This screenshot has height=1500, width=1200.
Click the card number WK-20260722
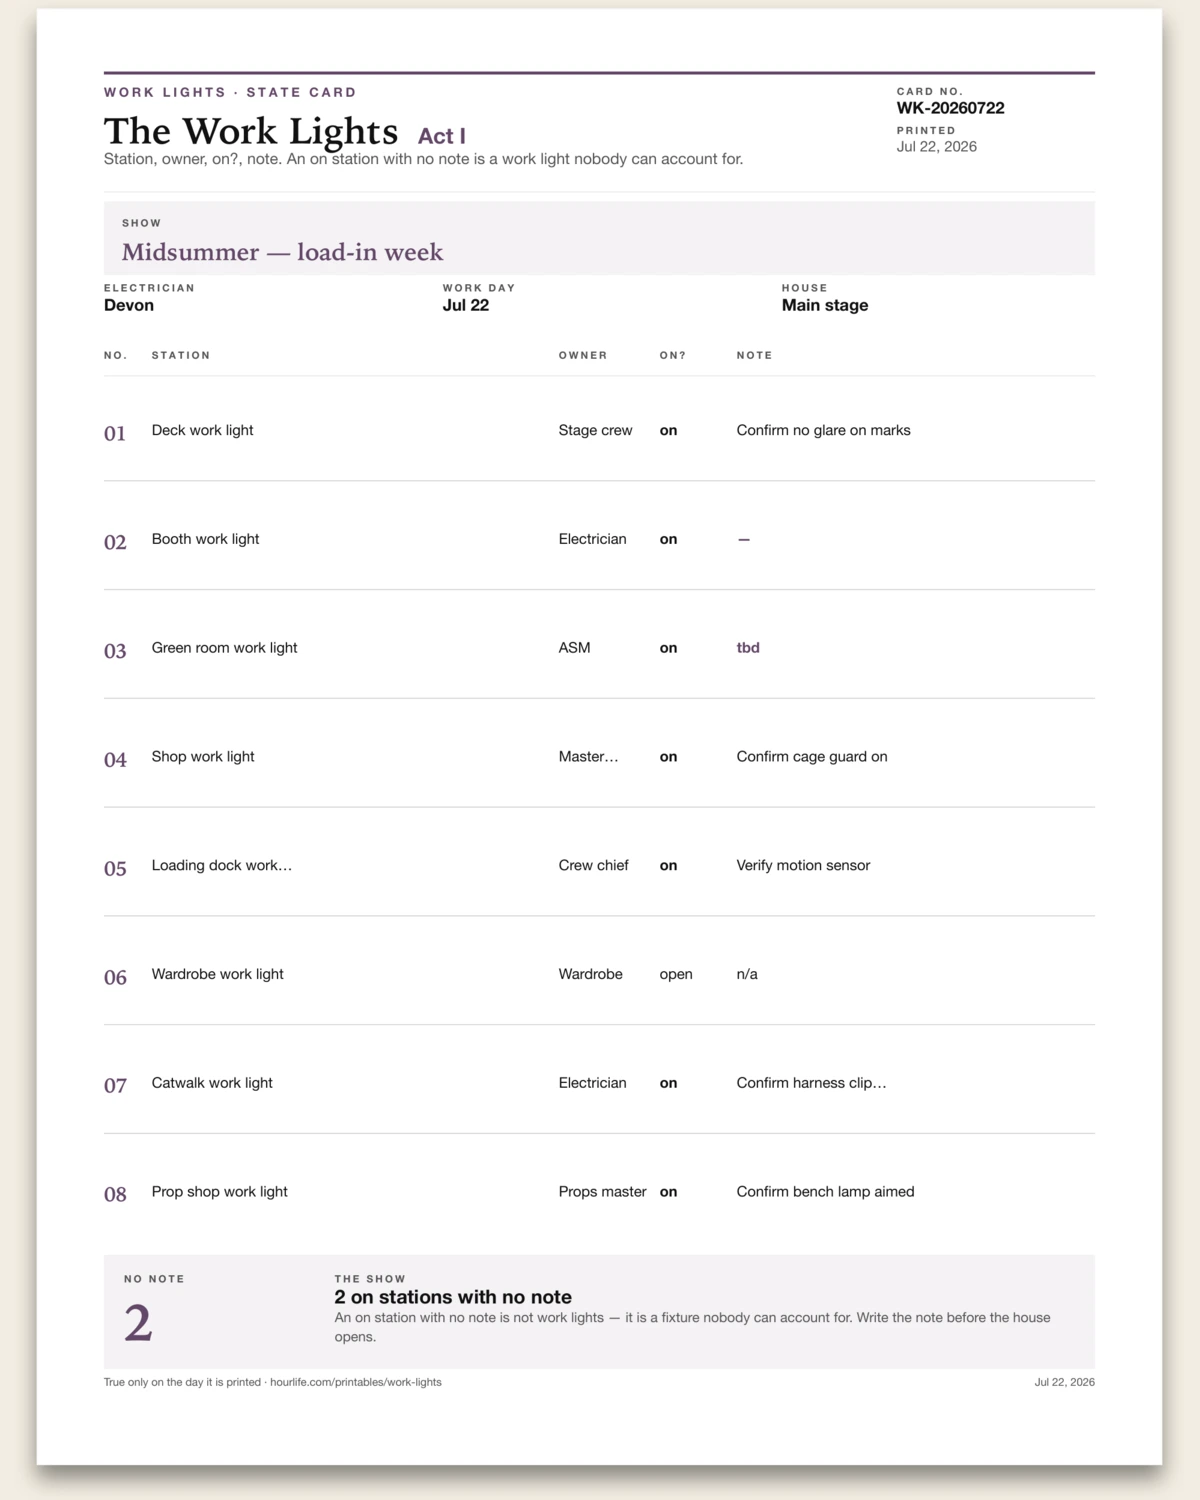(950, 108)
